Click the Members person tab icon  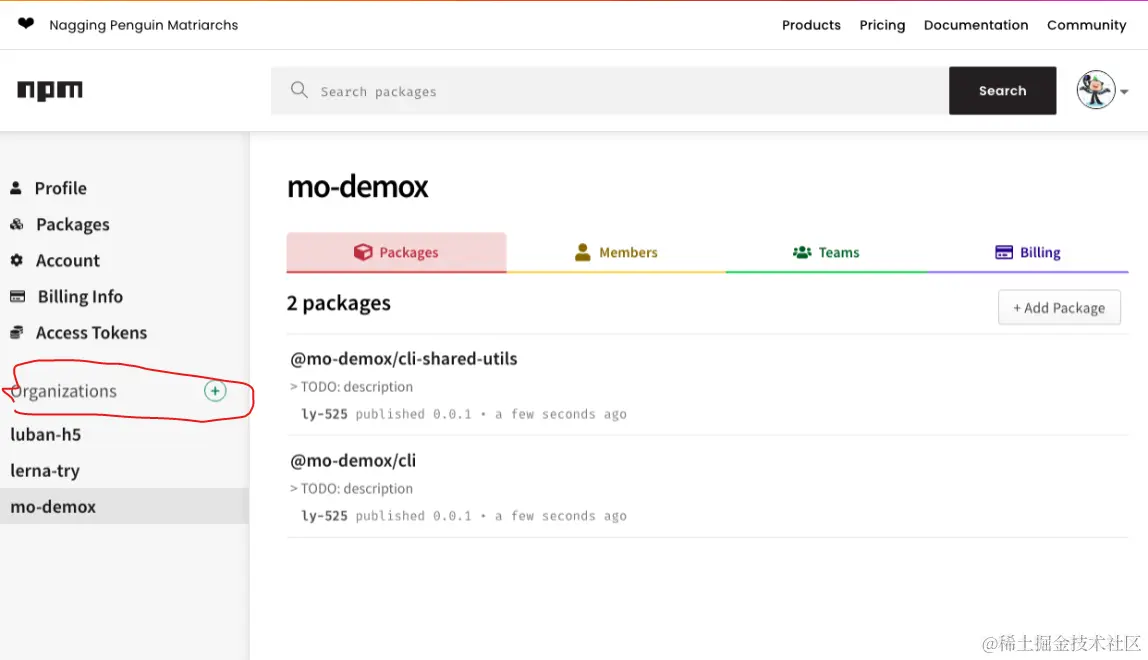pos(582,252)
